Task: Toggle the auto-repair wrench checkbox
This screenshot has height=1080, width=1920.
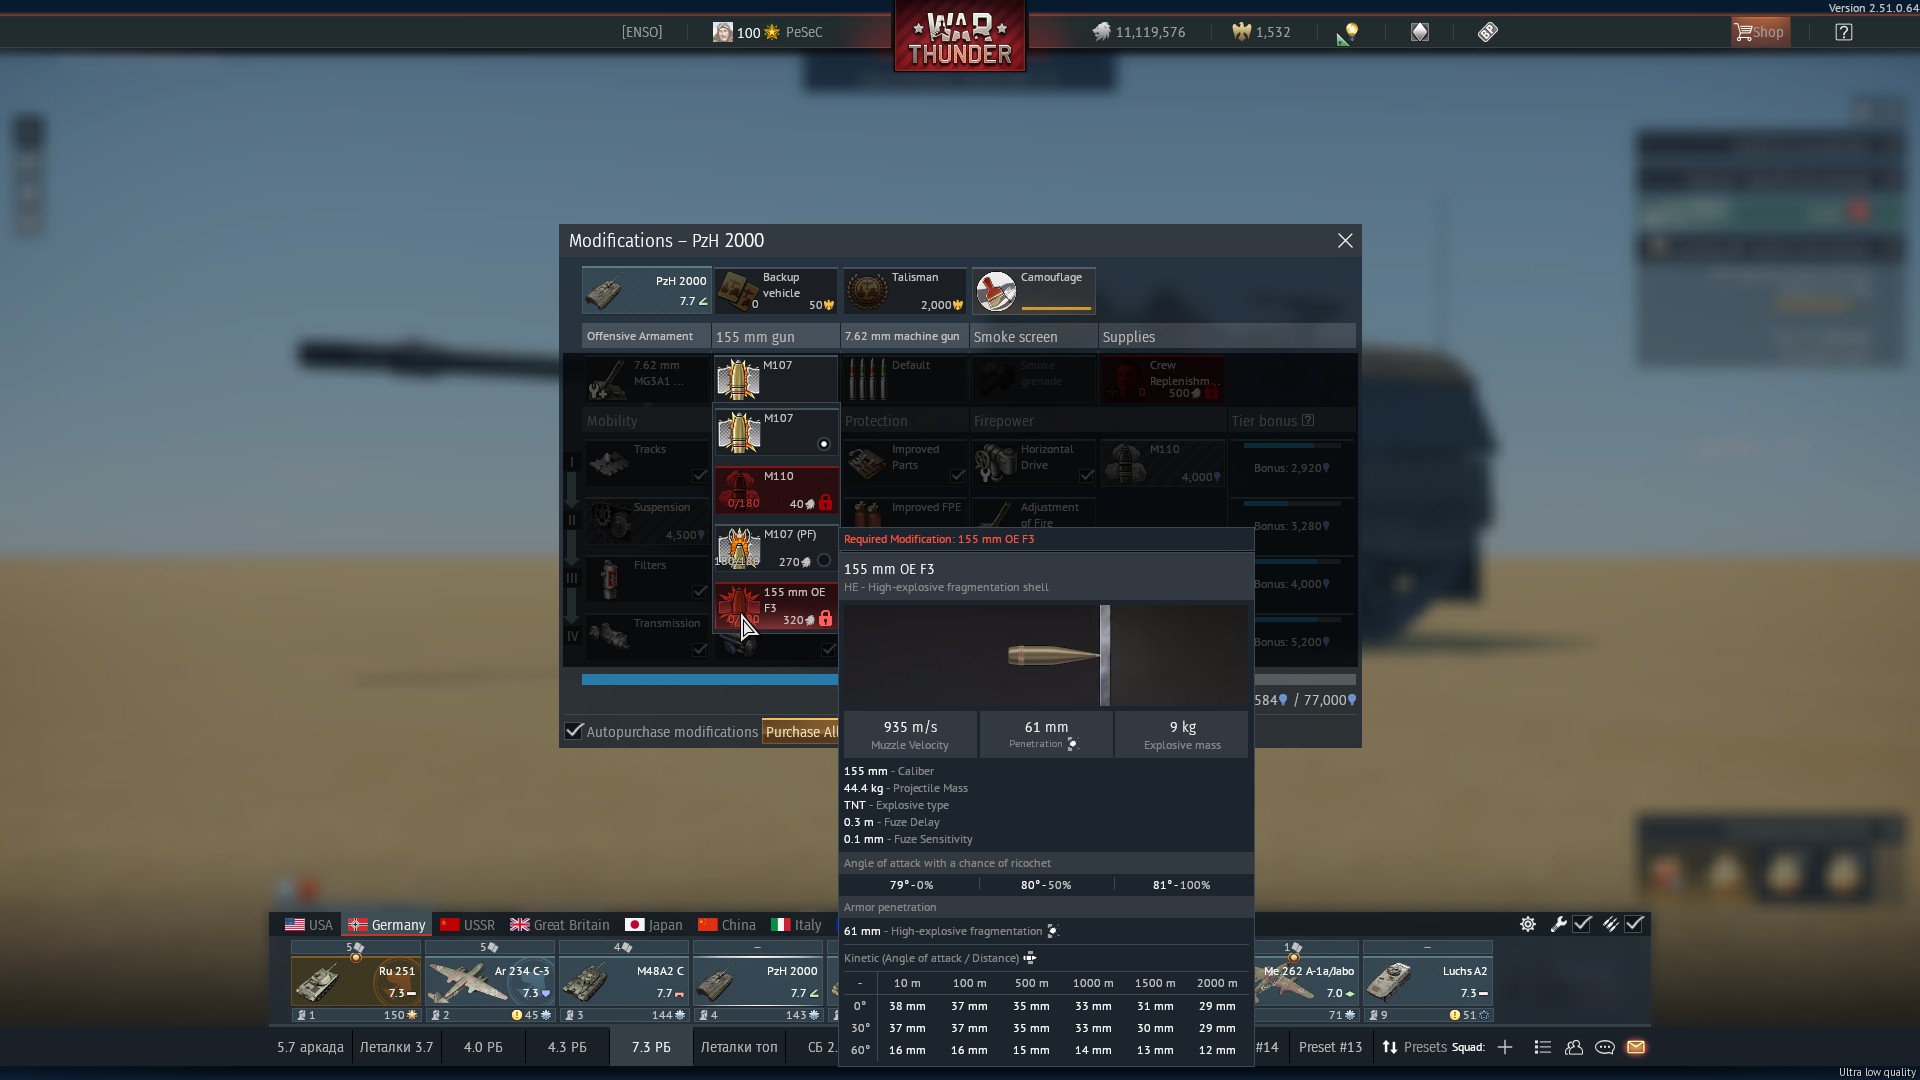Action: pos(1582,924)
